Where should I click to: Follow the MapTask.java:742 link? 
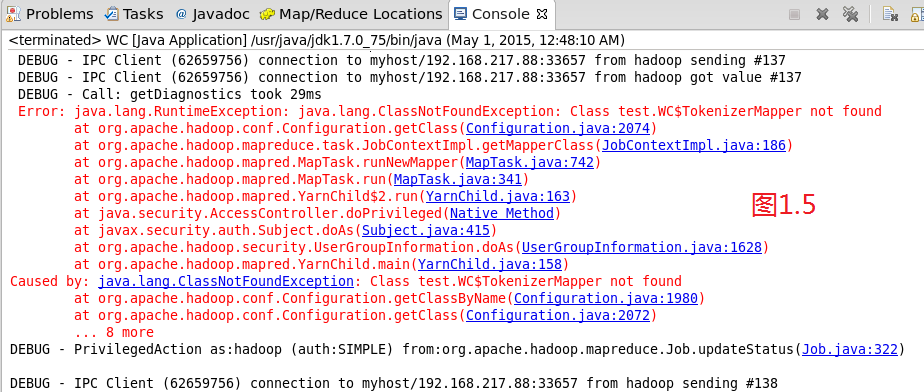(530, 162)
